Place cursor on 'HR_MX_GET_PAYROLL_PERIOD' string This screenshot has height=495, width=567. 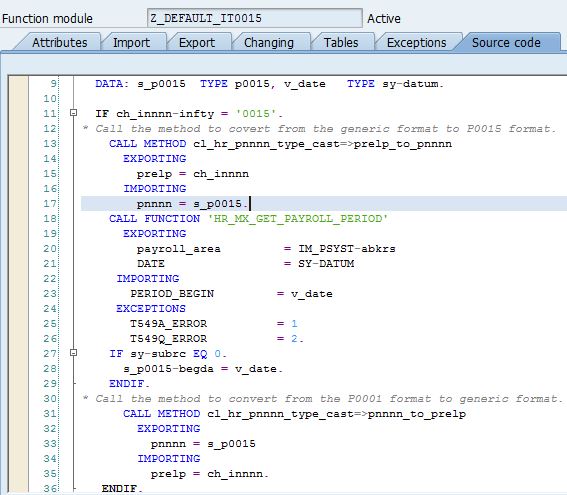(x=298, y=219)
